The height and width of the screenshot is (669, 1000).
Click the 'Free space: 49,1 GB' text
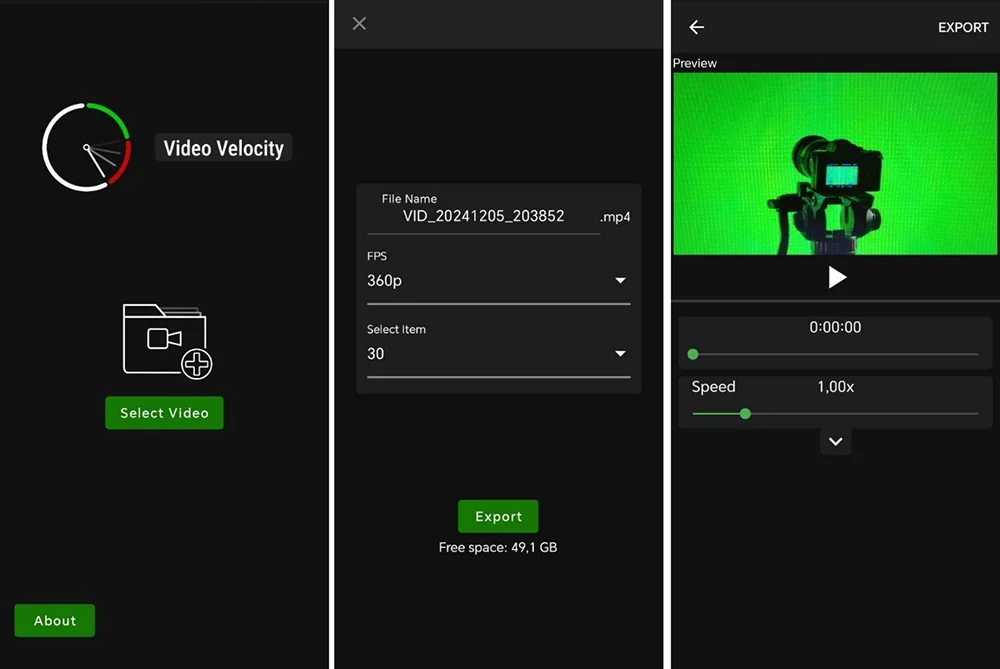point(498,547)
